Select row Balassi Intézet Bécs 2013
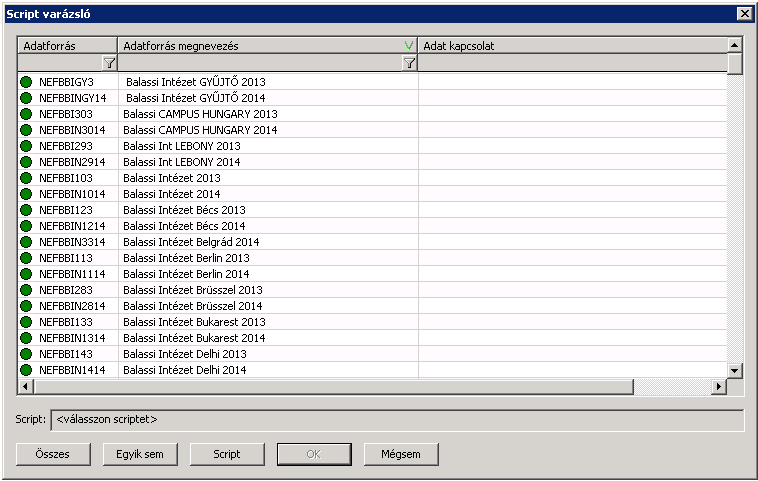The height and width of the screenshot is (481, 758). tap(373, 210)
